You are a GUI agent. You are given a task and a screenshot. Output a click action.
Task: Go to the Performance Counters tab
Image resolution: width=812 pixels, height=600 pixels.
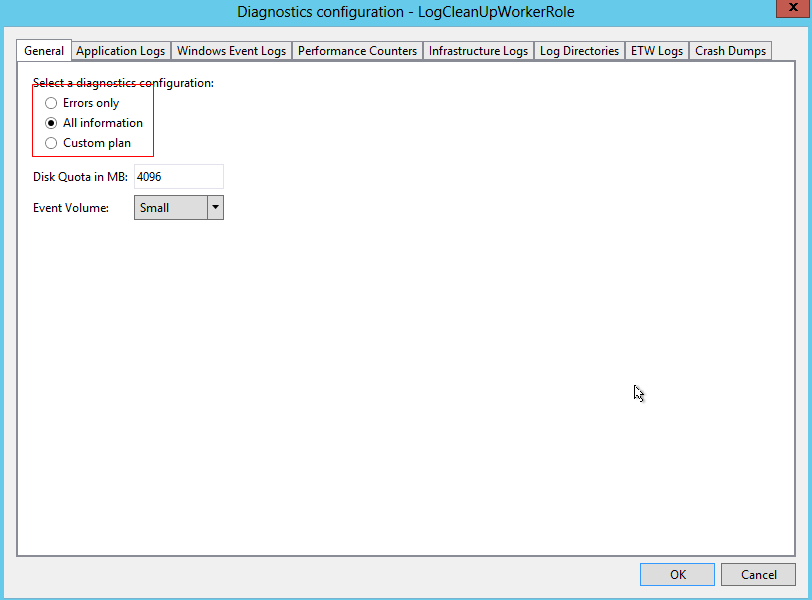pos(357,51)
